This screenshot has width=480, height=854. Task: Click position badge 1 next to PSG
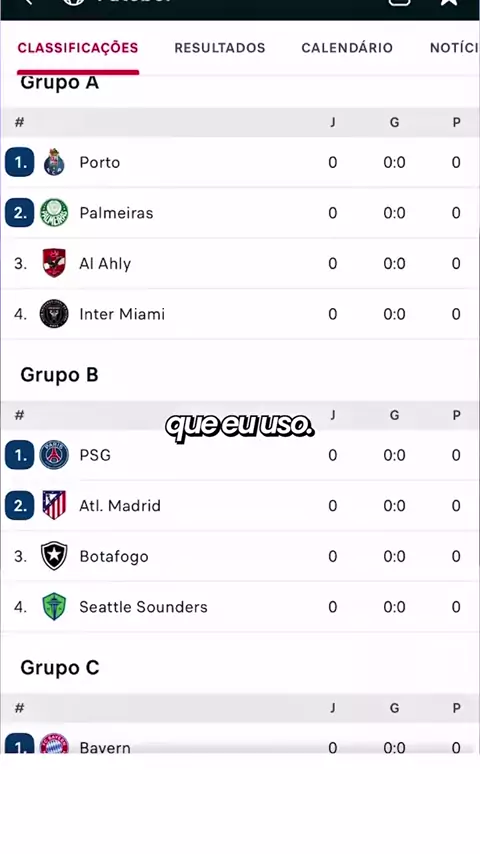(20, 455)
